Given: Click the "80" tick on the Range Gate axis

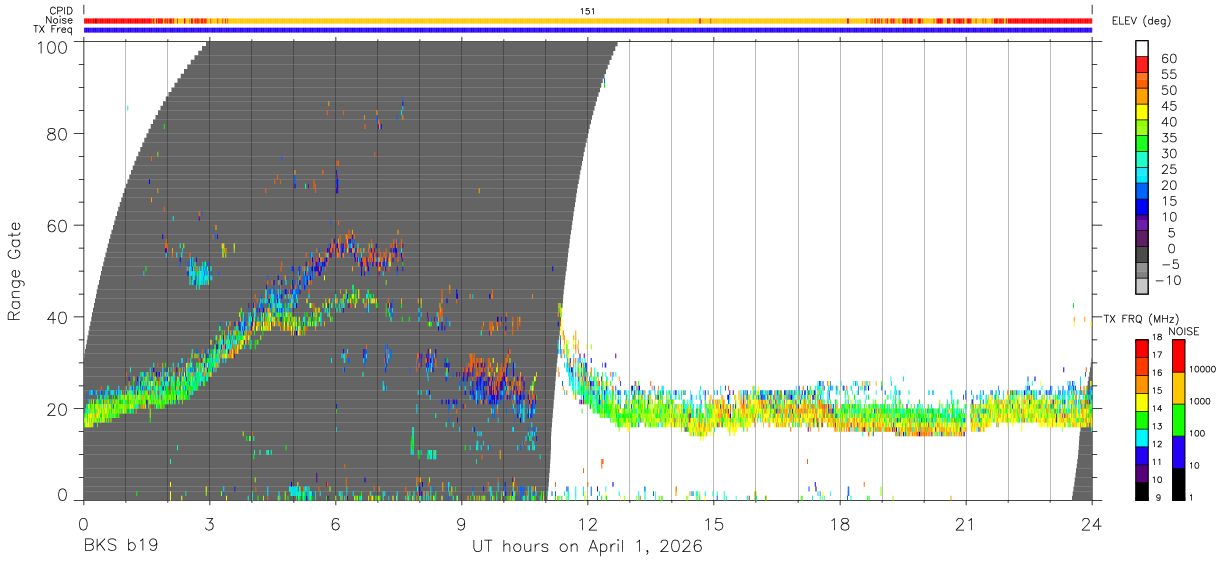Looking at the screenshot, I should pos(59,133).
